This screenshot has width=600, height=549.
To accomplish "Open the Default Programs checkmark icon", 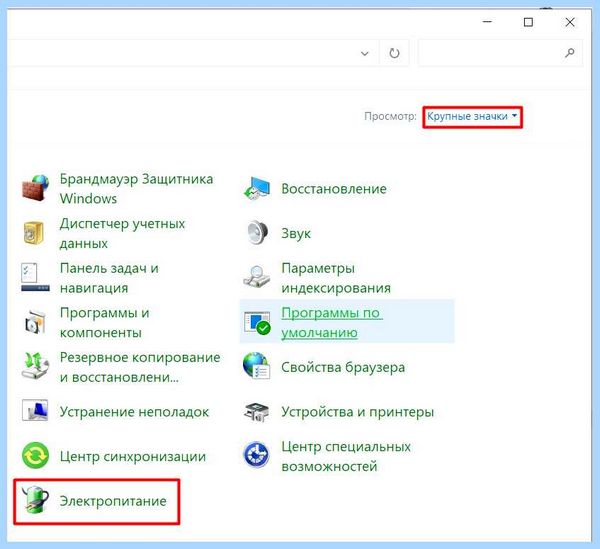I will tap(257, 322).
